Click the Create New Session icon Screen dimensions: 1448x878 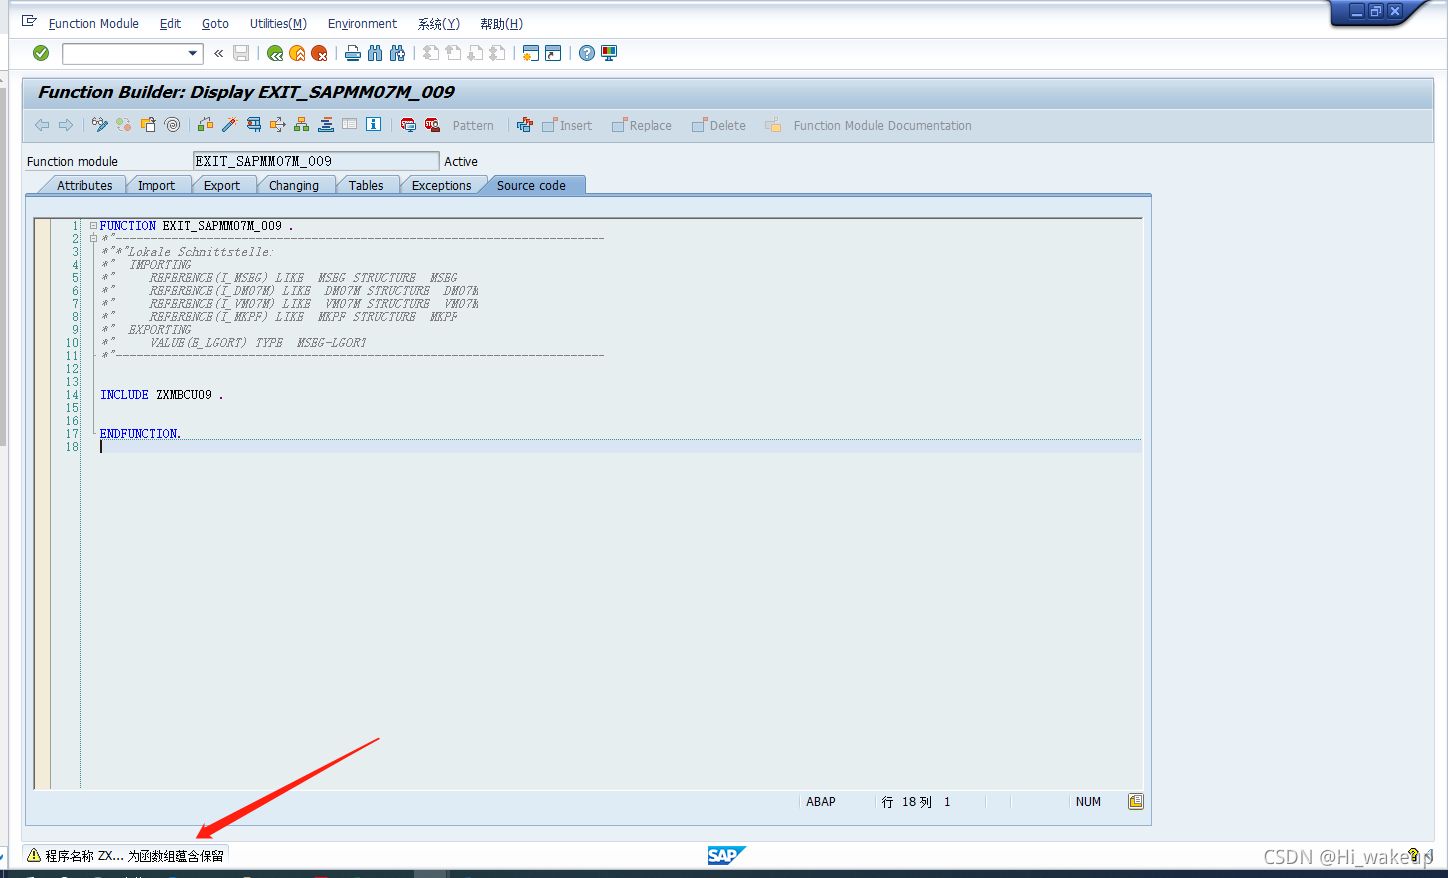tap(531, 53)
